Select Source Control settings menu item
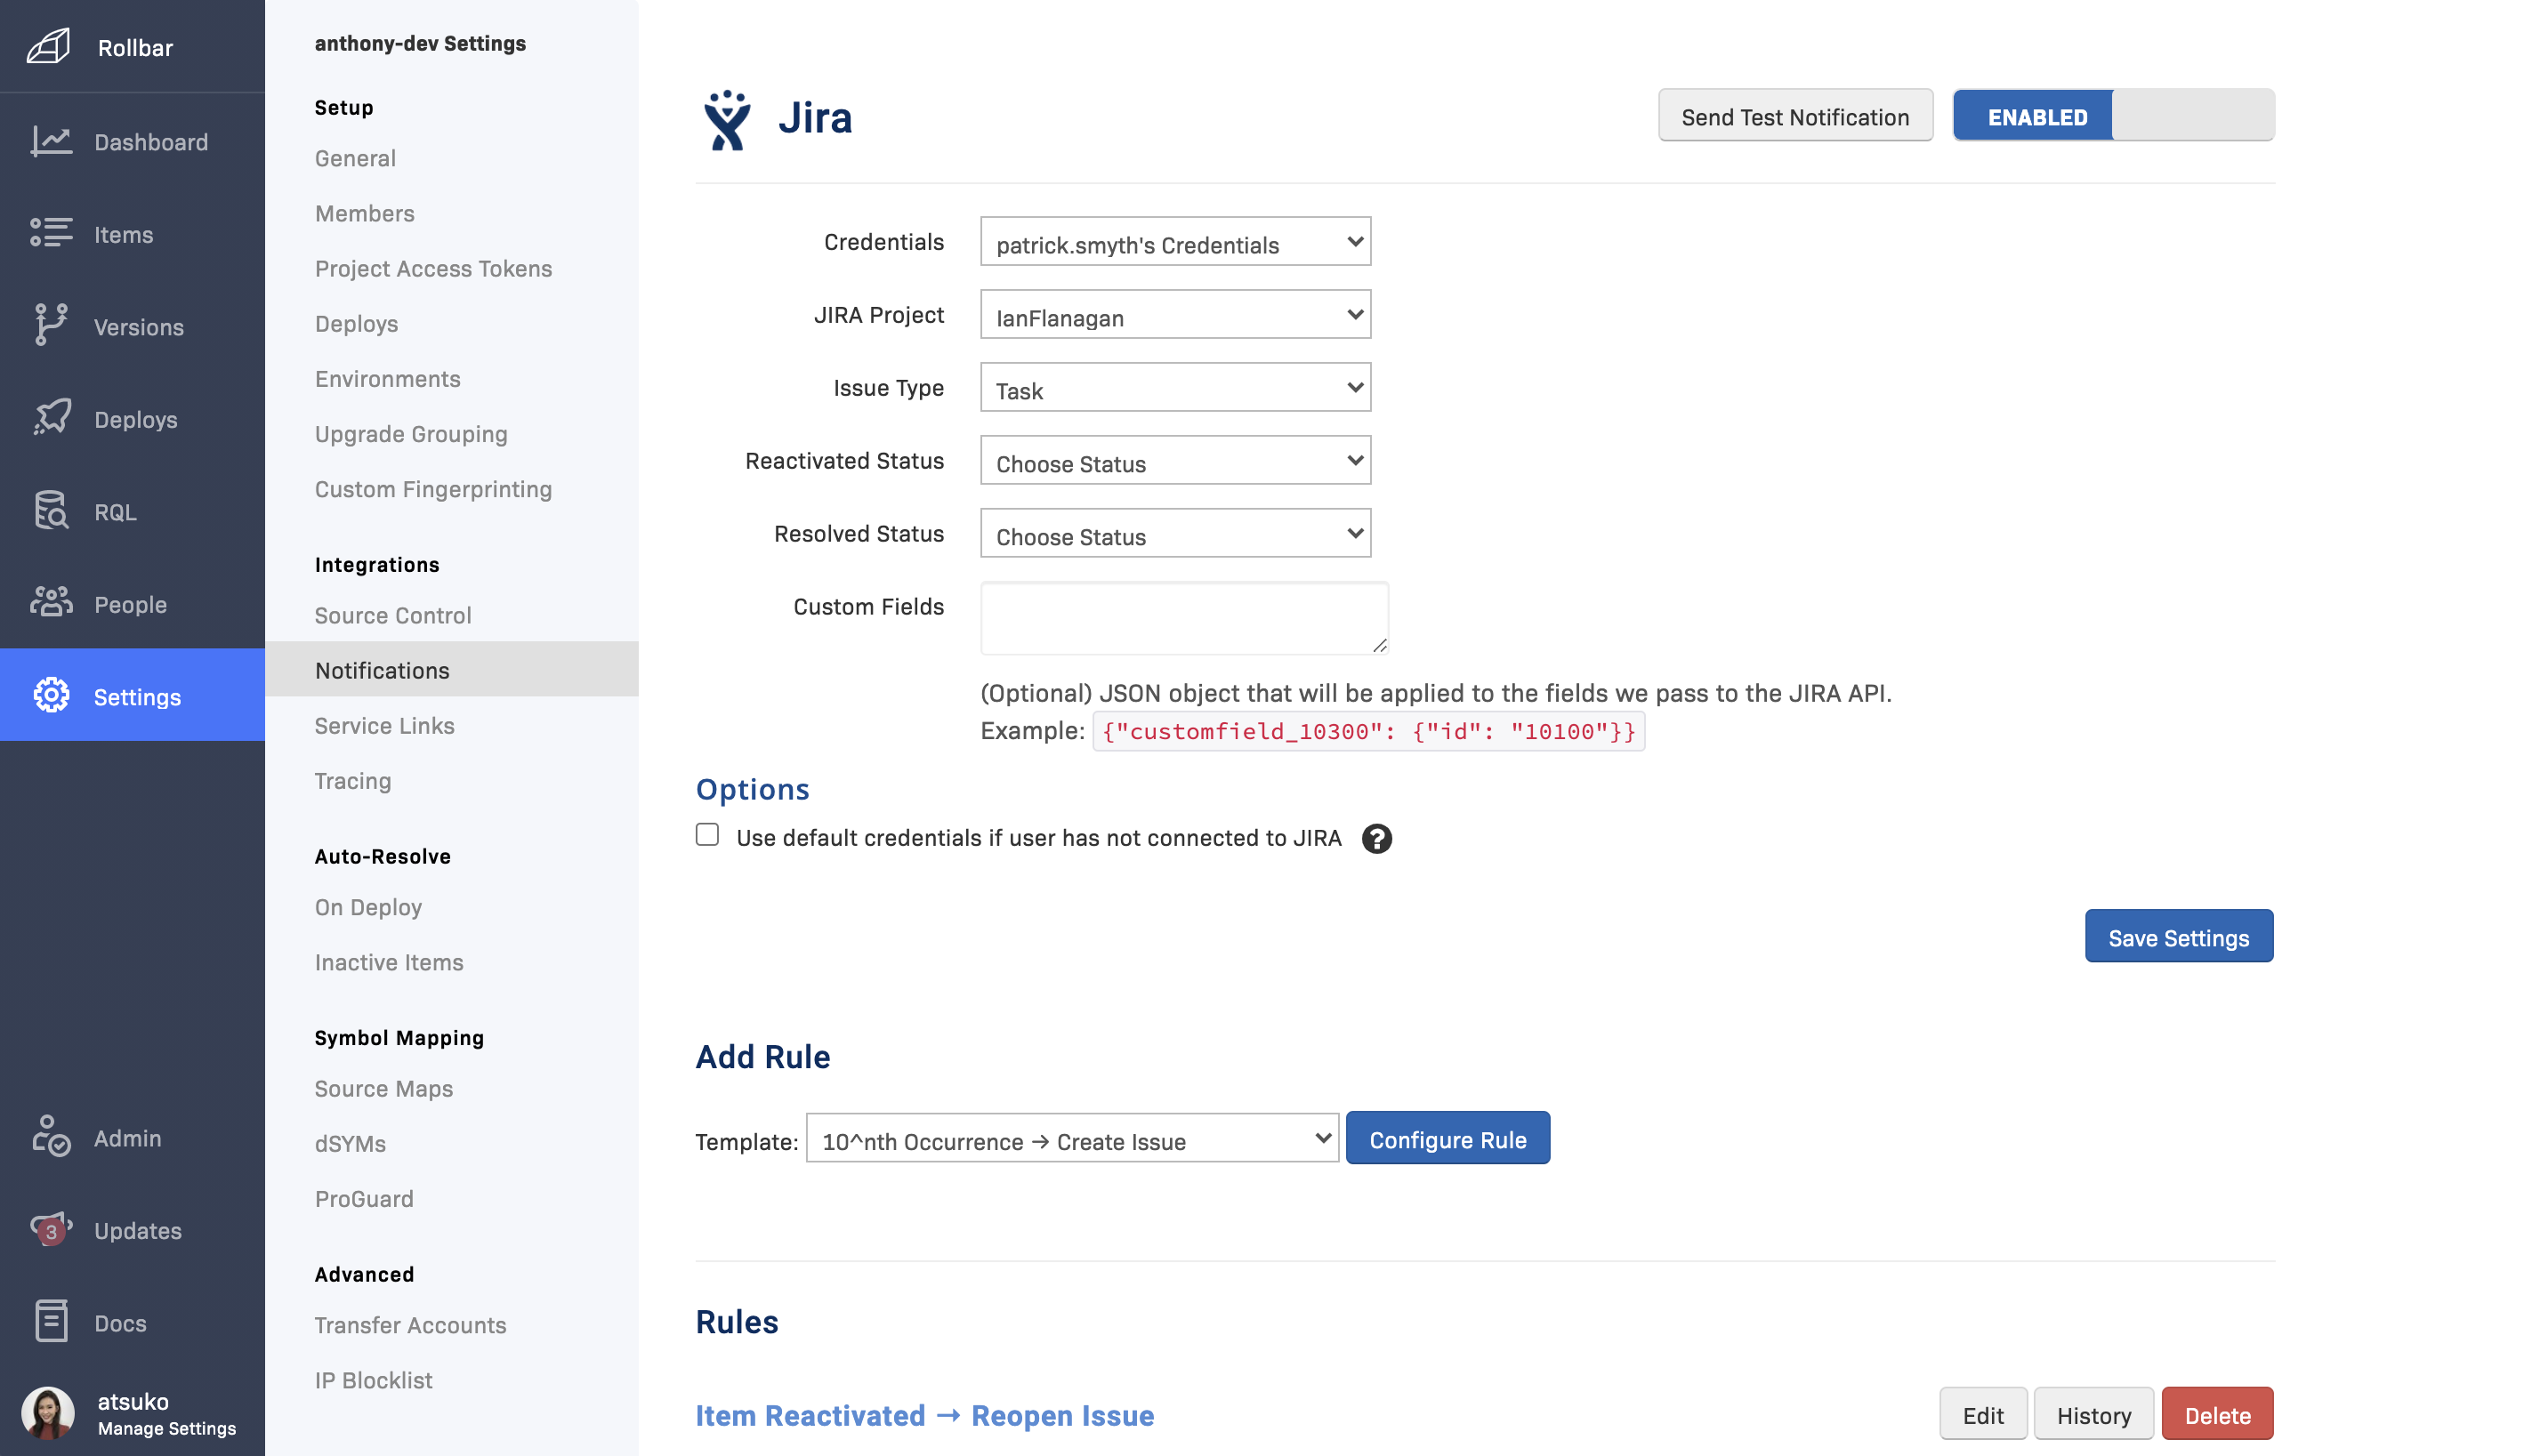This screenshot has height=1456, width=2532. coord(392,615)
